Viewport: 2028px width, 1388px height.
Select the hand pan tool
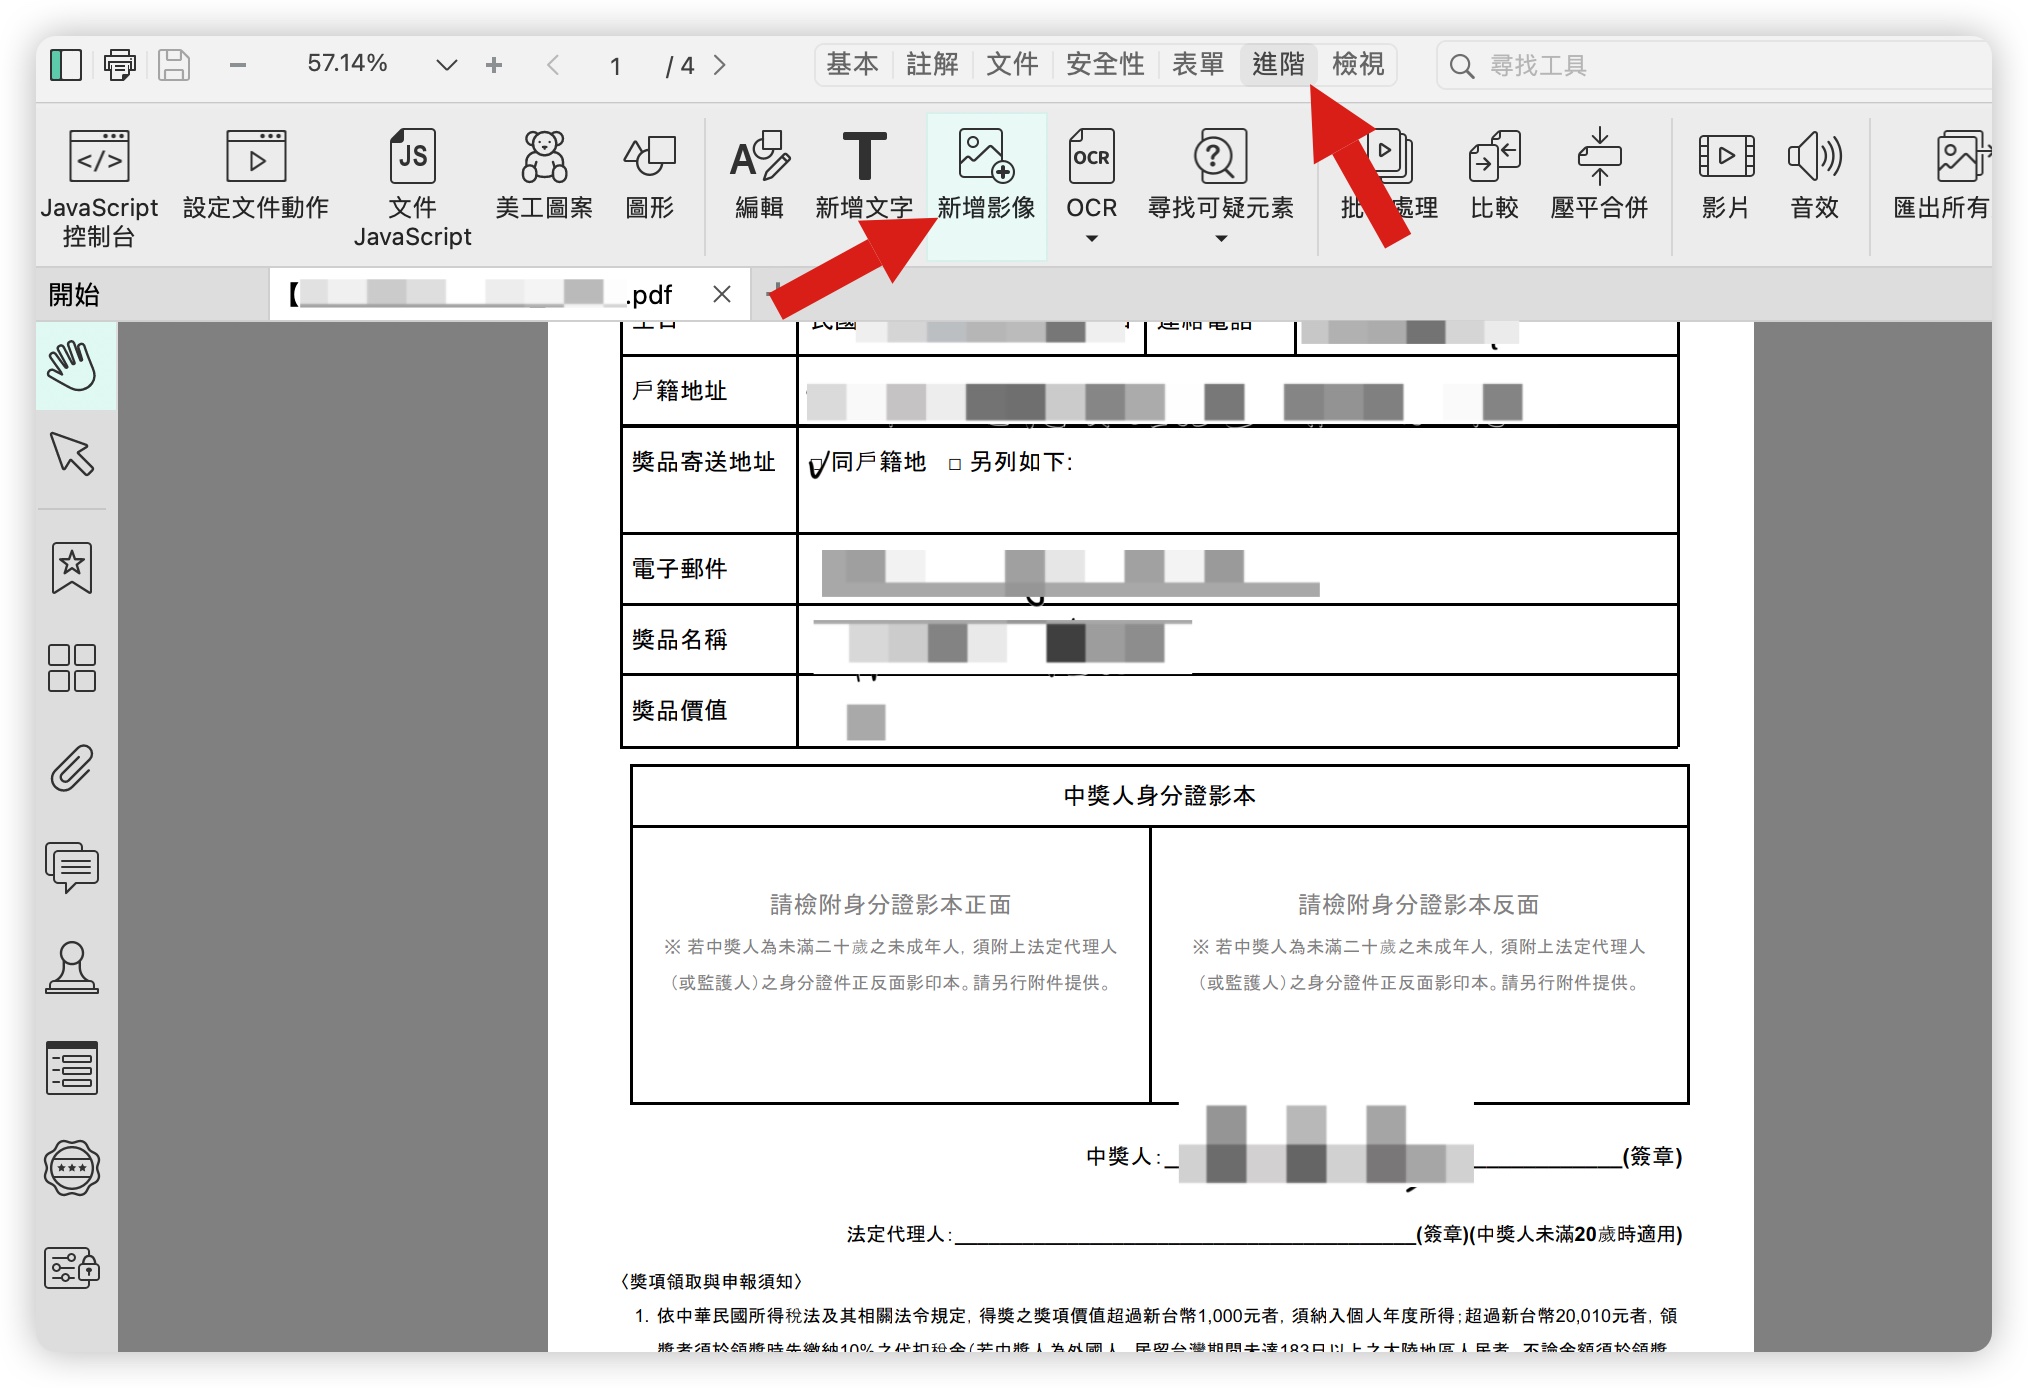[x=74, y=366]
